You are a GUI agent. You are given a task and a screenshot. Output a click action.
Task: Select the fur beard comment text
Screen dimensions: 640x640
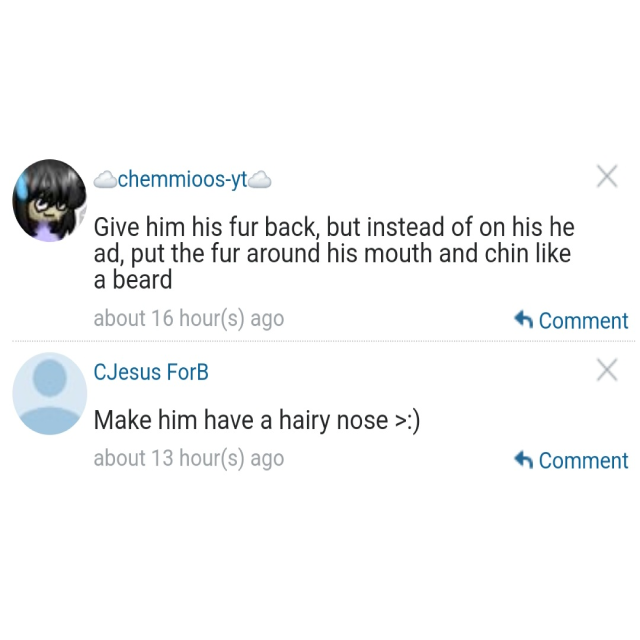(x=334, y=253)
